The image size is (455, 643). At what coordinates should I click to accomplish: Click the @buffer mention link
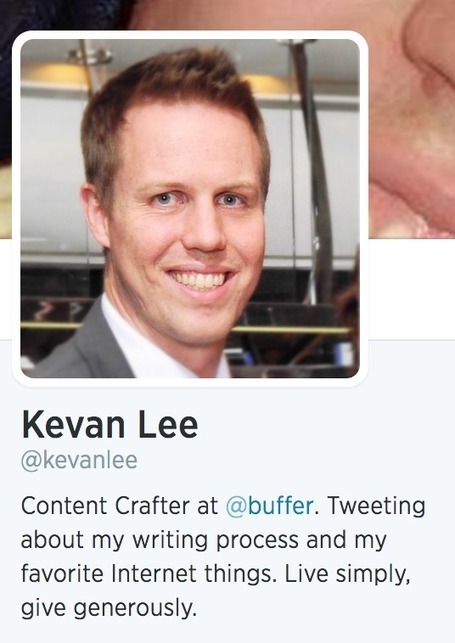[x=269, y=506]
